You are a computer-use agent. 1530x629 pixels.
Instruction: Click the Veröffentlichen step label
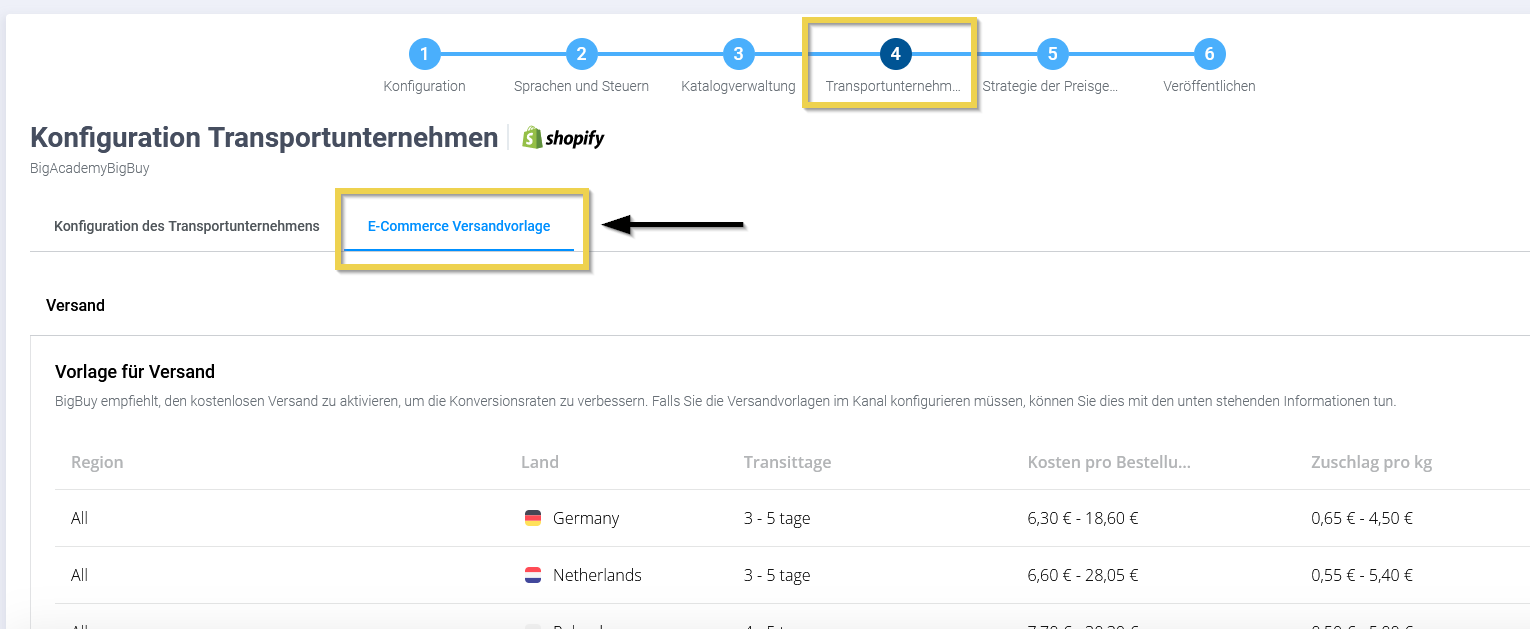[x=1209, y=86]
